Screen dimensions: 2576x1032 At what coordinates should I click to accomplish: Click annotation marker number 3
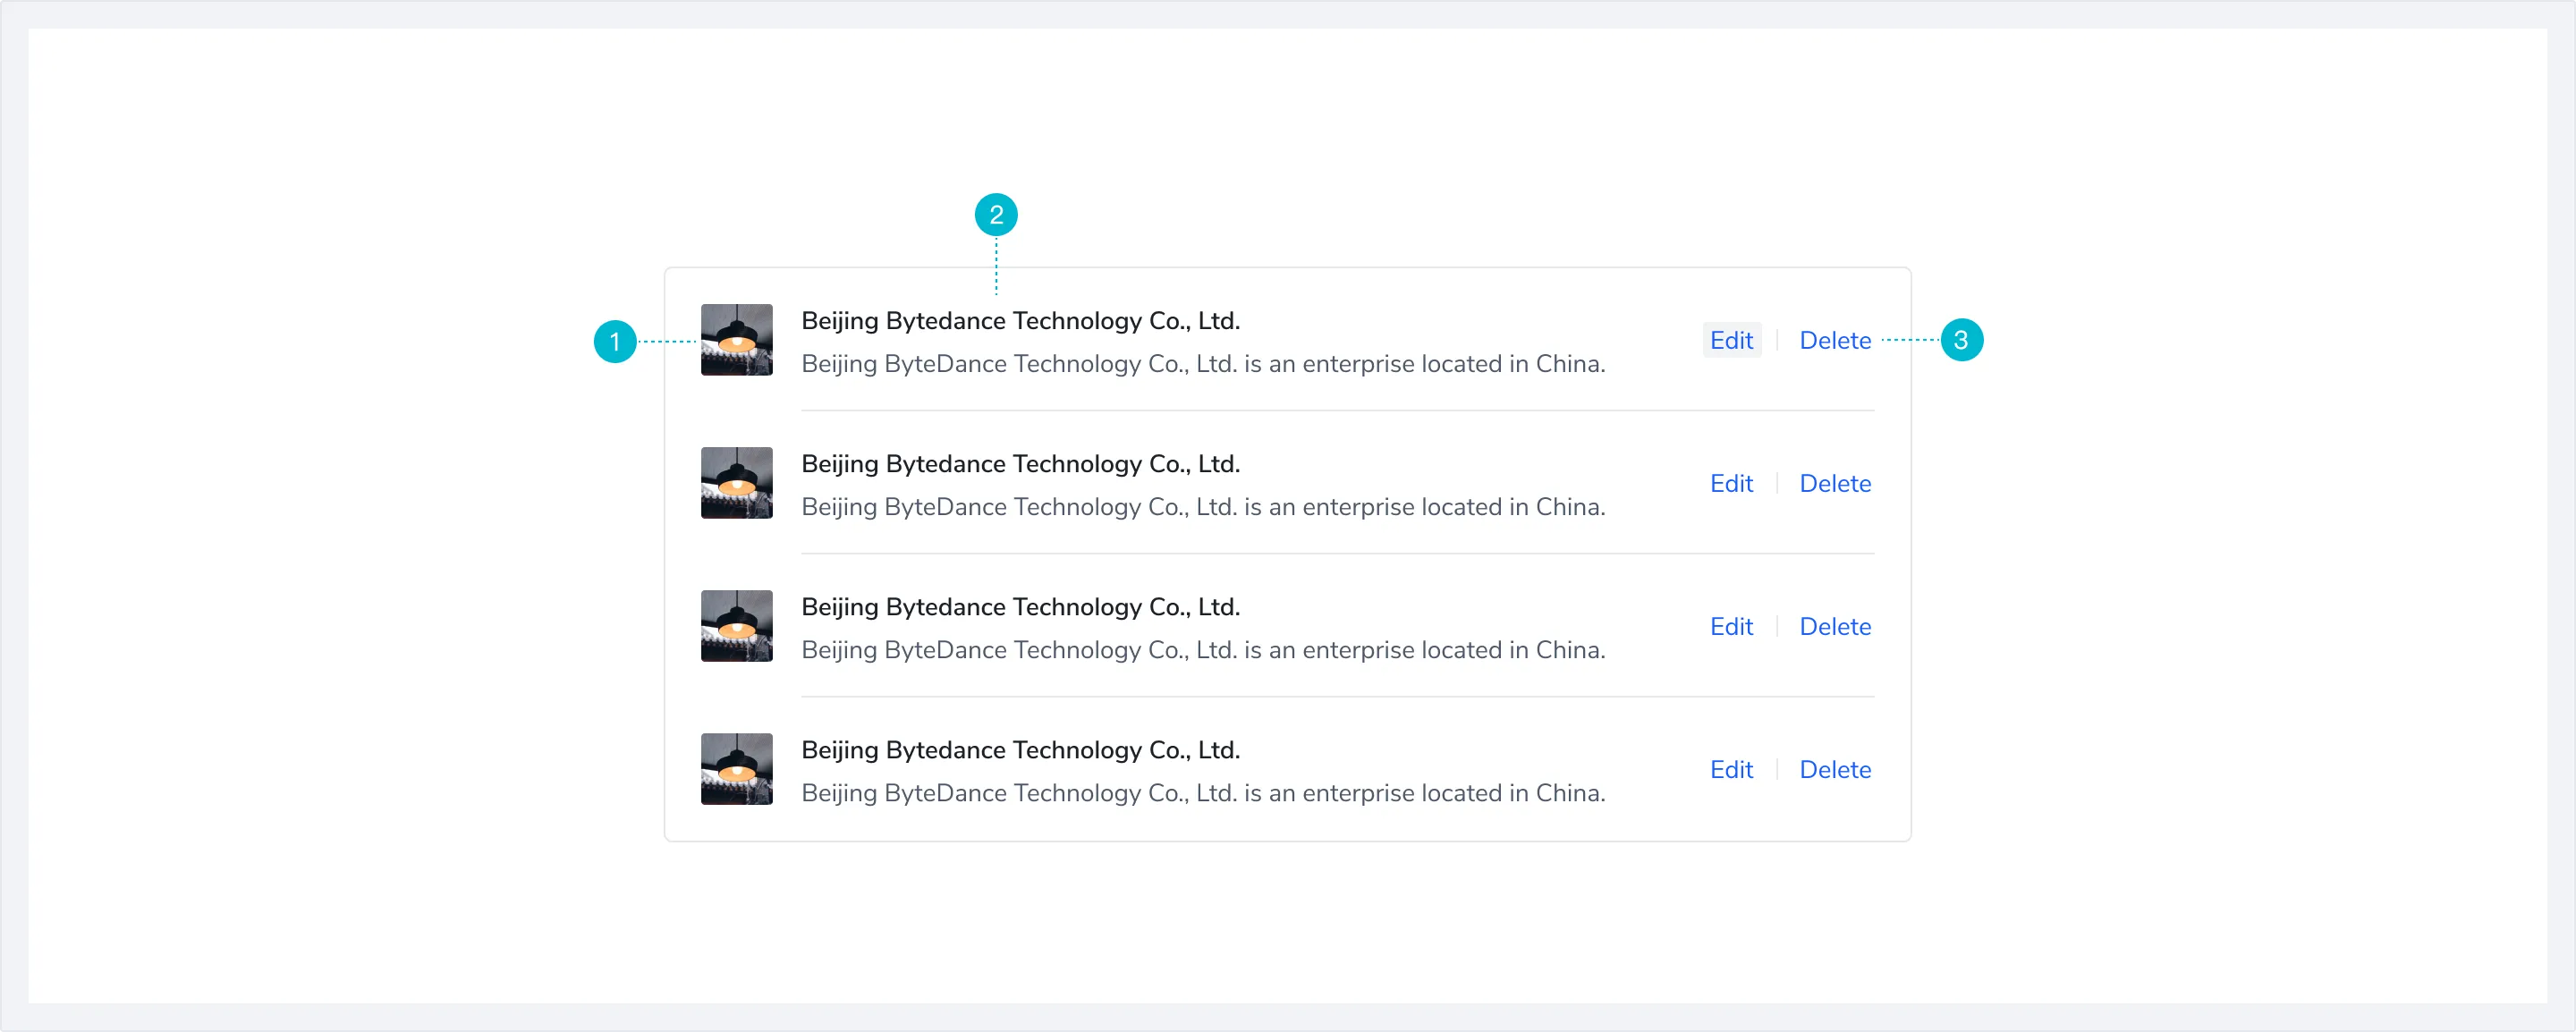(1961, 340)
